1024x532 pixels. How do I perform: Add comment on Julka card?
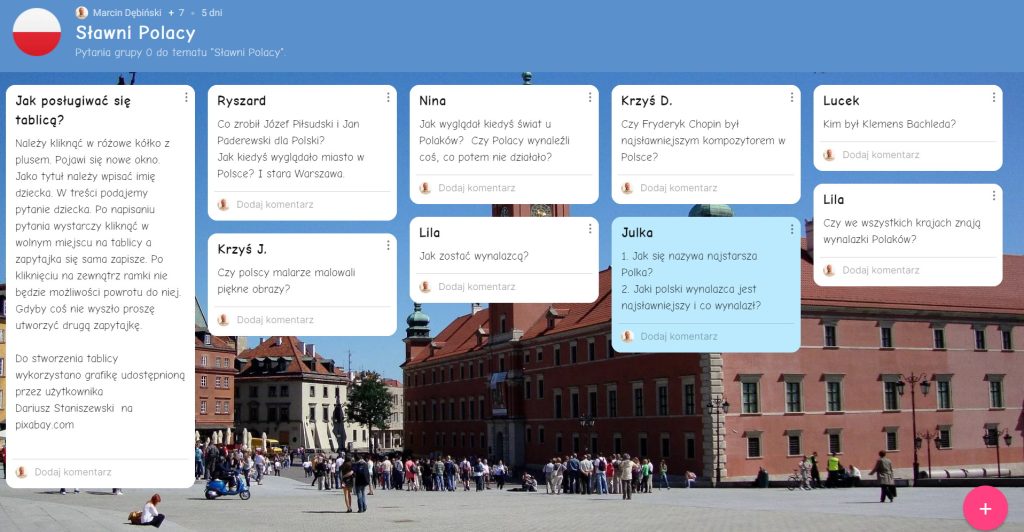tap(679, 336)
